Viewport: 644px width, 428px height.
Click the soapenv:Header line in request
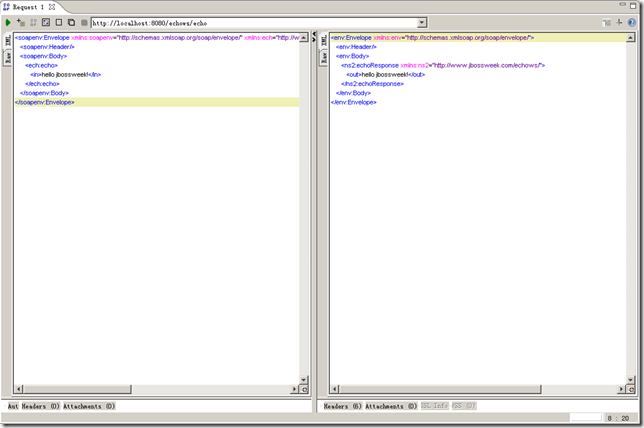47,47
